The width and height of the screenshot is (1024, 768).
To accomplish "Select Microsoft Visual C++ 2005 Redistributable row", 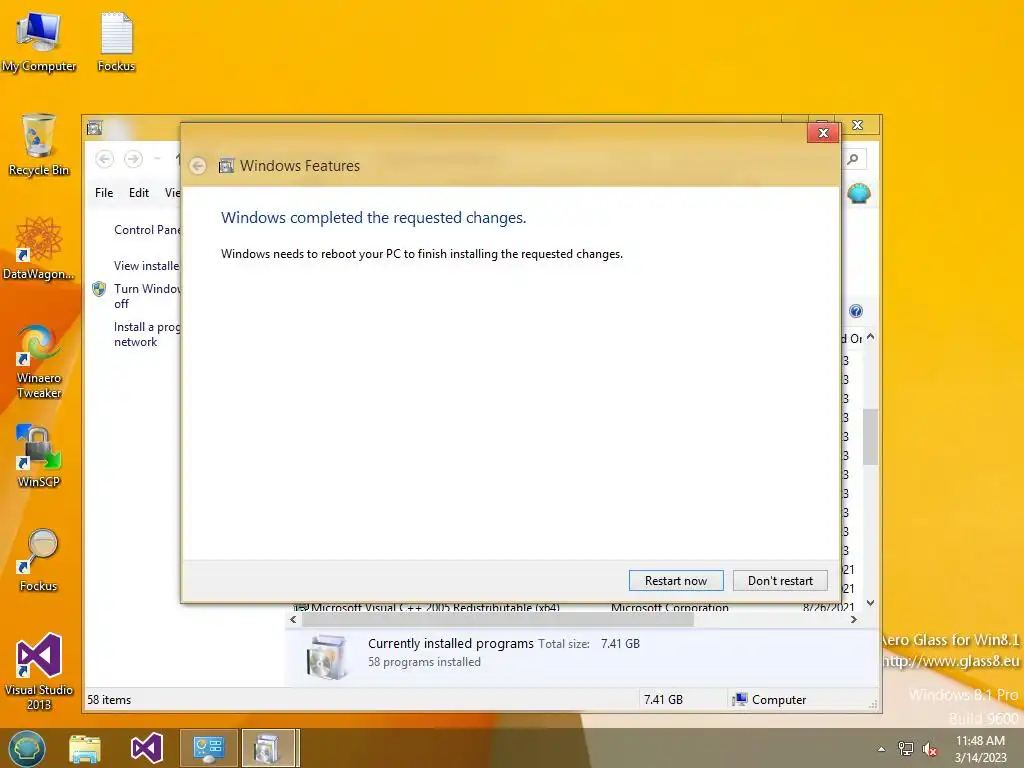I will (575, 607).
